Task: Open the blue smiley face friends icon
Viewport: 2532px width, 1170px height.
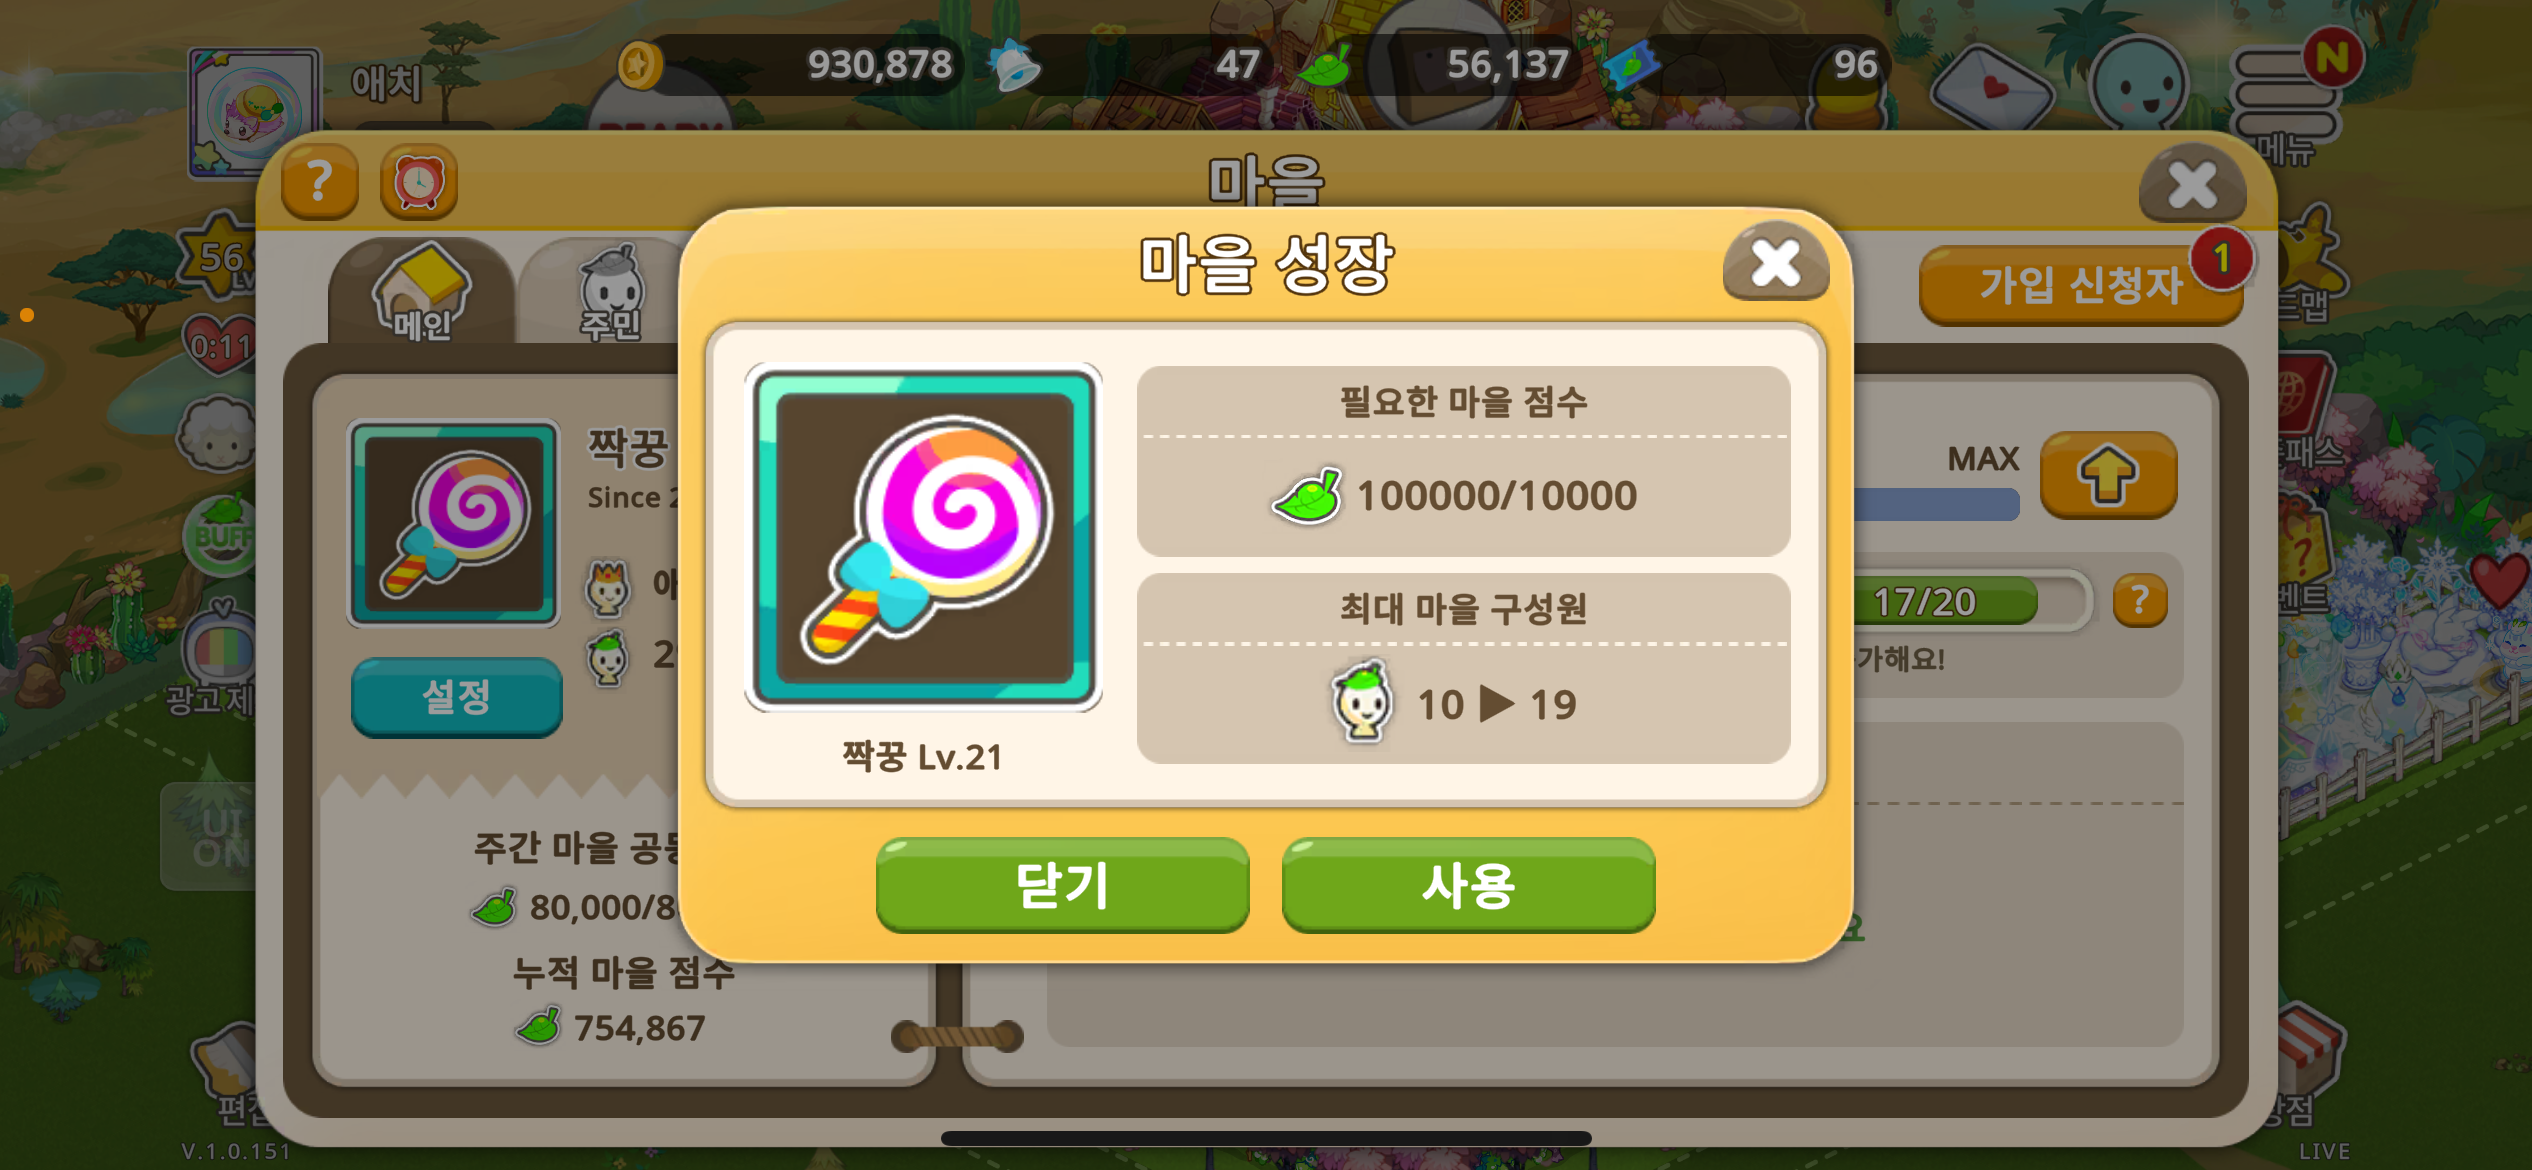Action: point(2140,86)
